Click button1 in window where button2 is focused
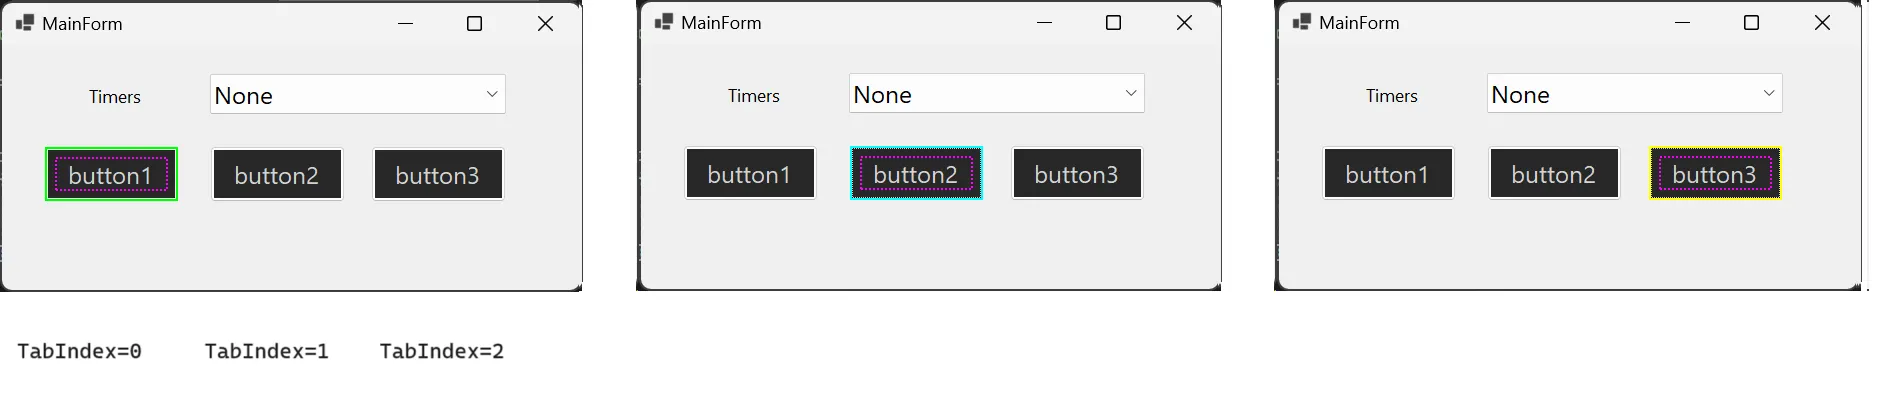Screen dimensions: 1878x415 [x=750, y=174]
